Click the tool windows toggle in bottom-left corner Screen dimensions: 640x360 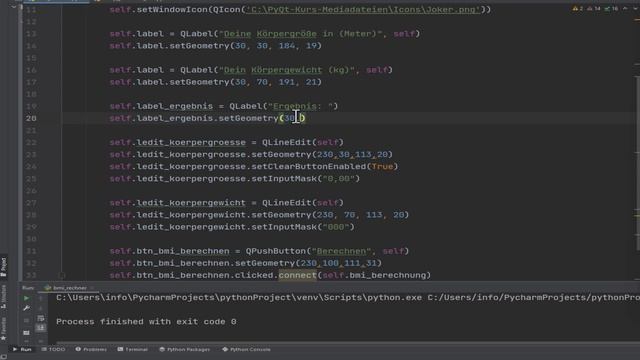coord(4,356)
